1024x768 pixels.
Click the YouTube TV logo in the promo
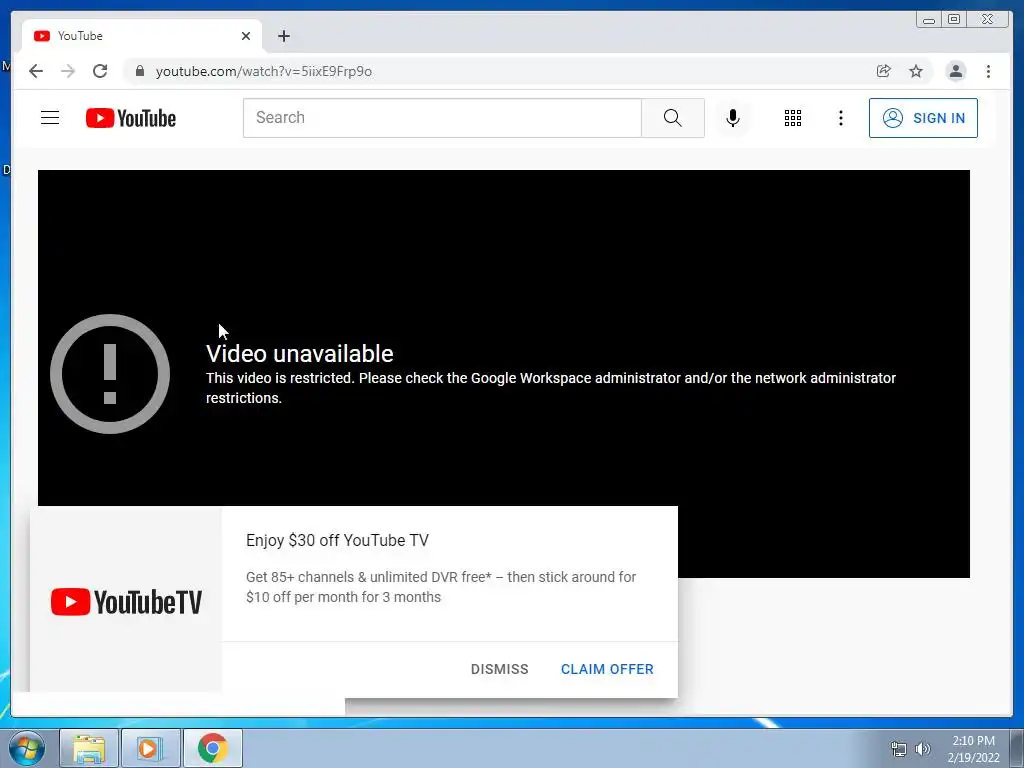126,601
